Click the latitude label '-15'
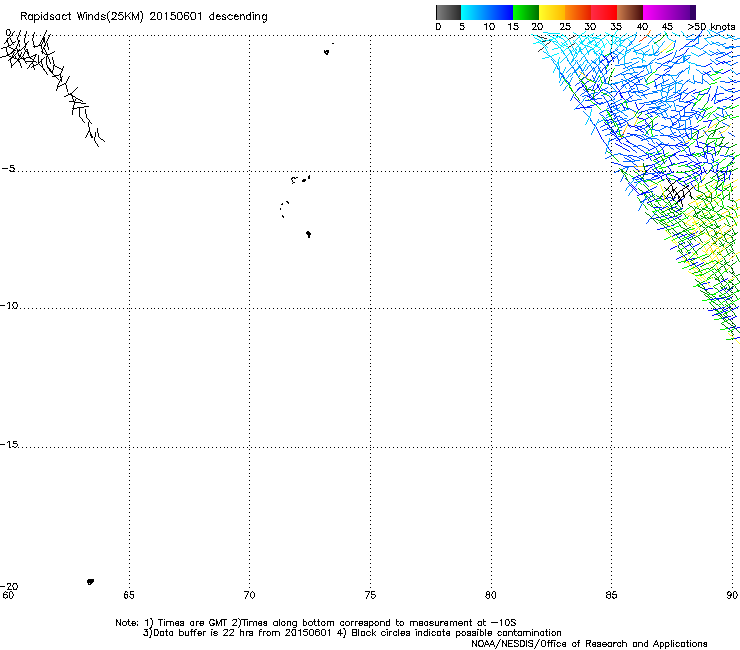740x650 pixels. 9,444
